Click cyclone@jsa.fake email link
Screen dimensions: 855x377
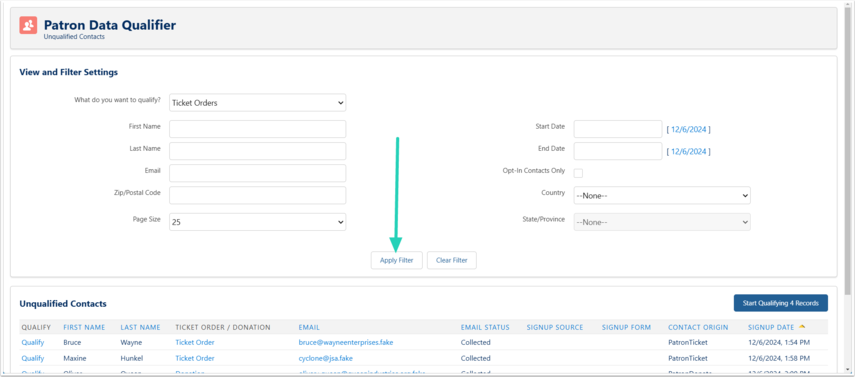327,358
